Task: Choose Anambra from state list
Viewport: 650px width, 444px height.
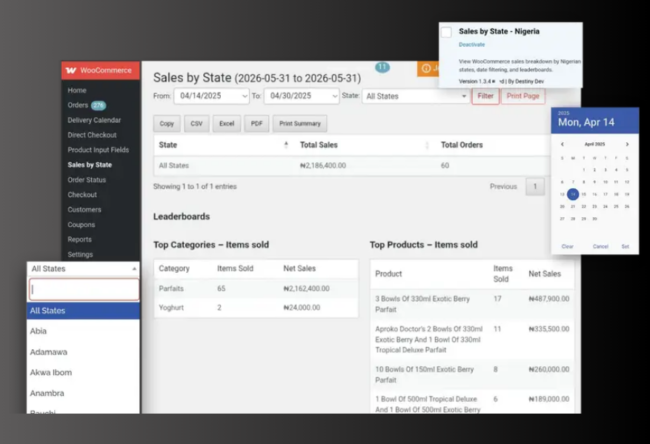Action: click(x=83, y=393)
